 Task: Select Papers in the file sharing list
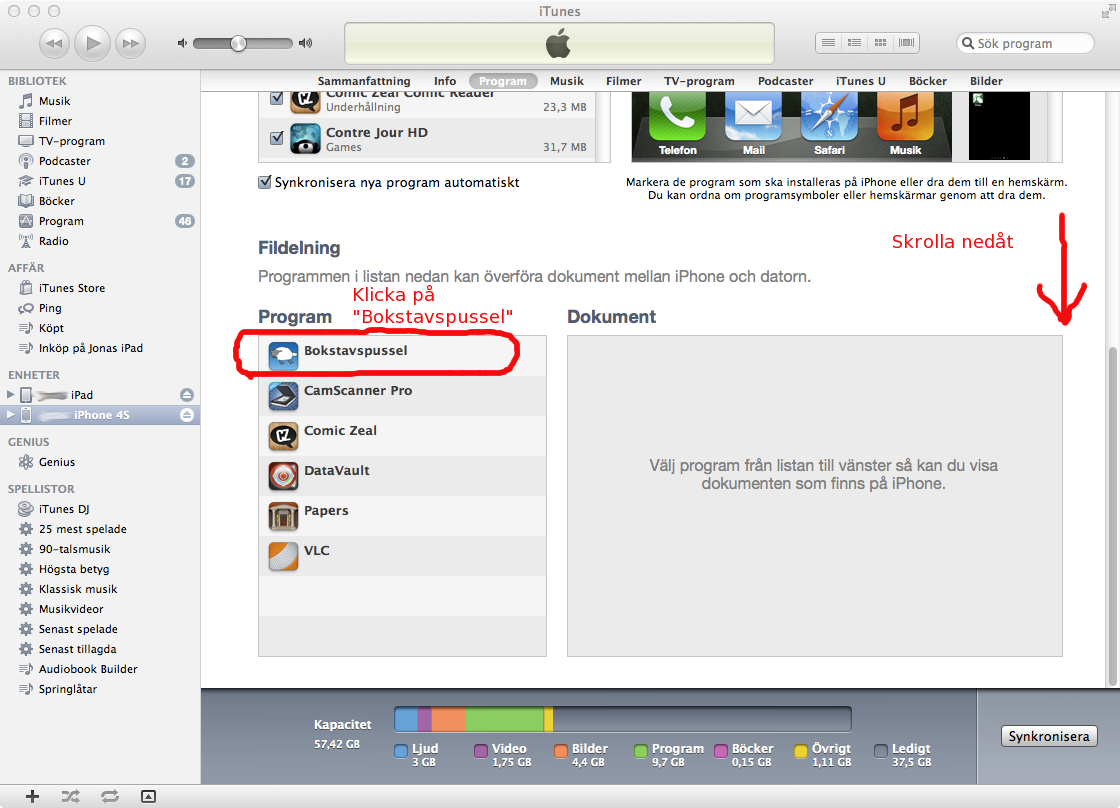(x=402, y=515)
